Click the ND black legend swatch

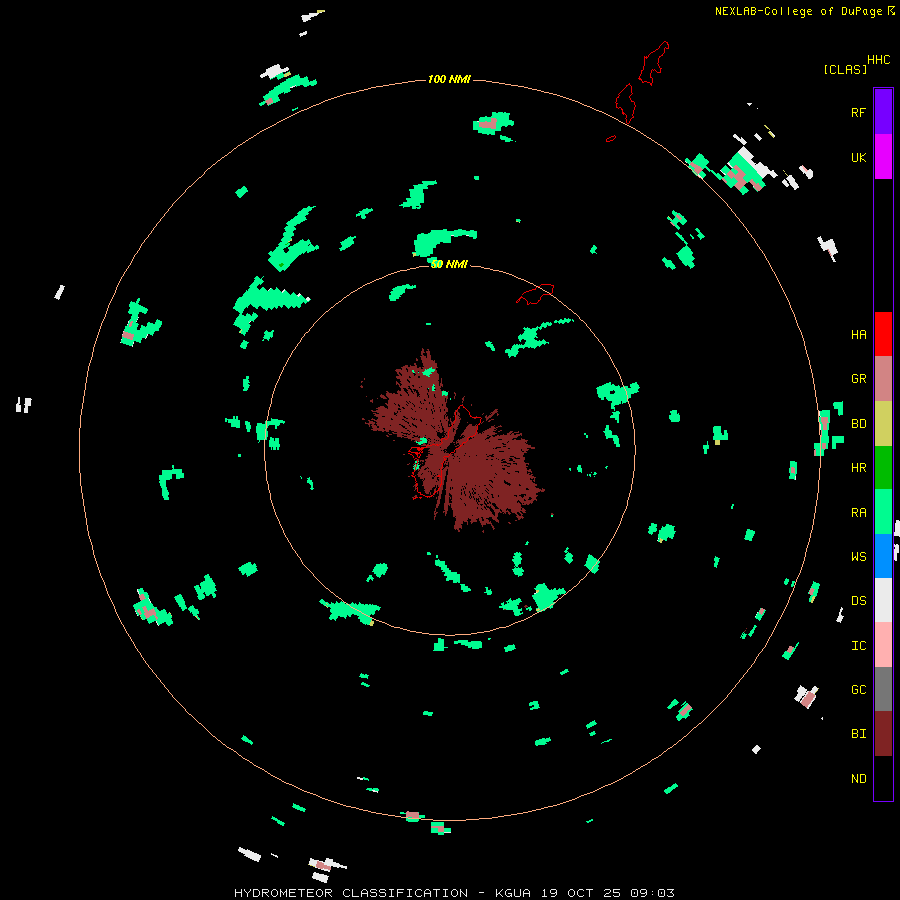pos(883,778)
